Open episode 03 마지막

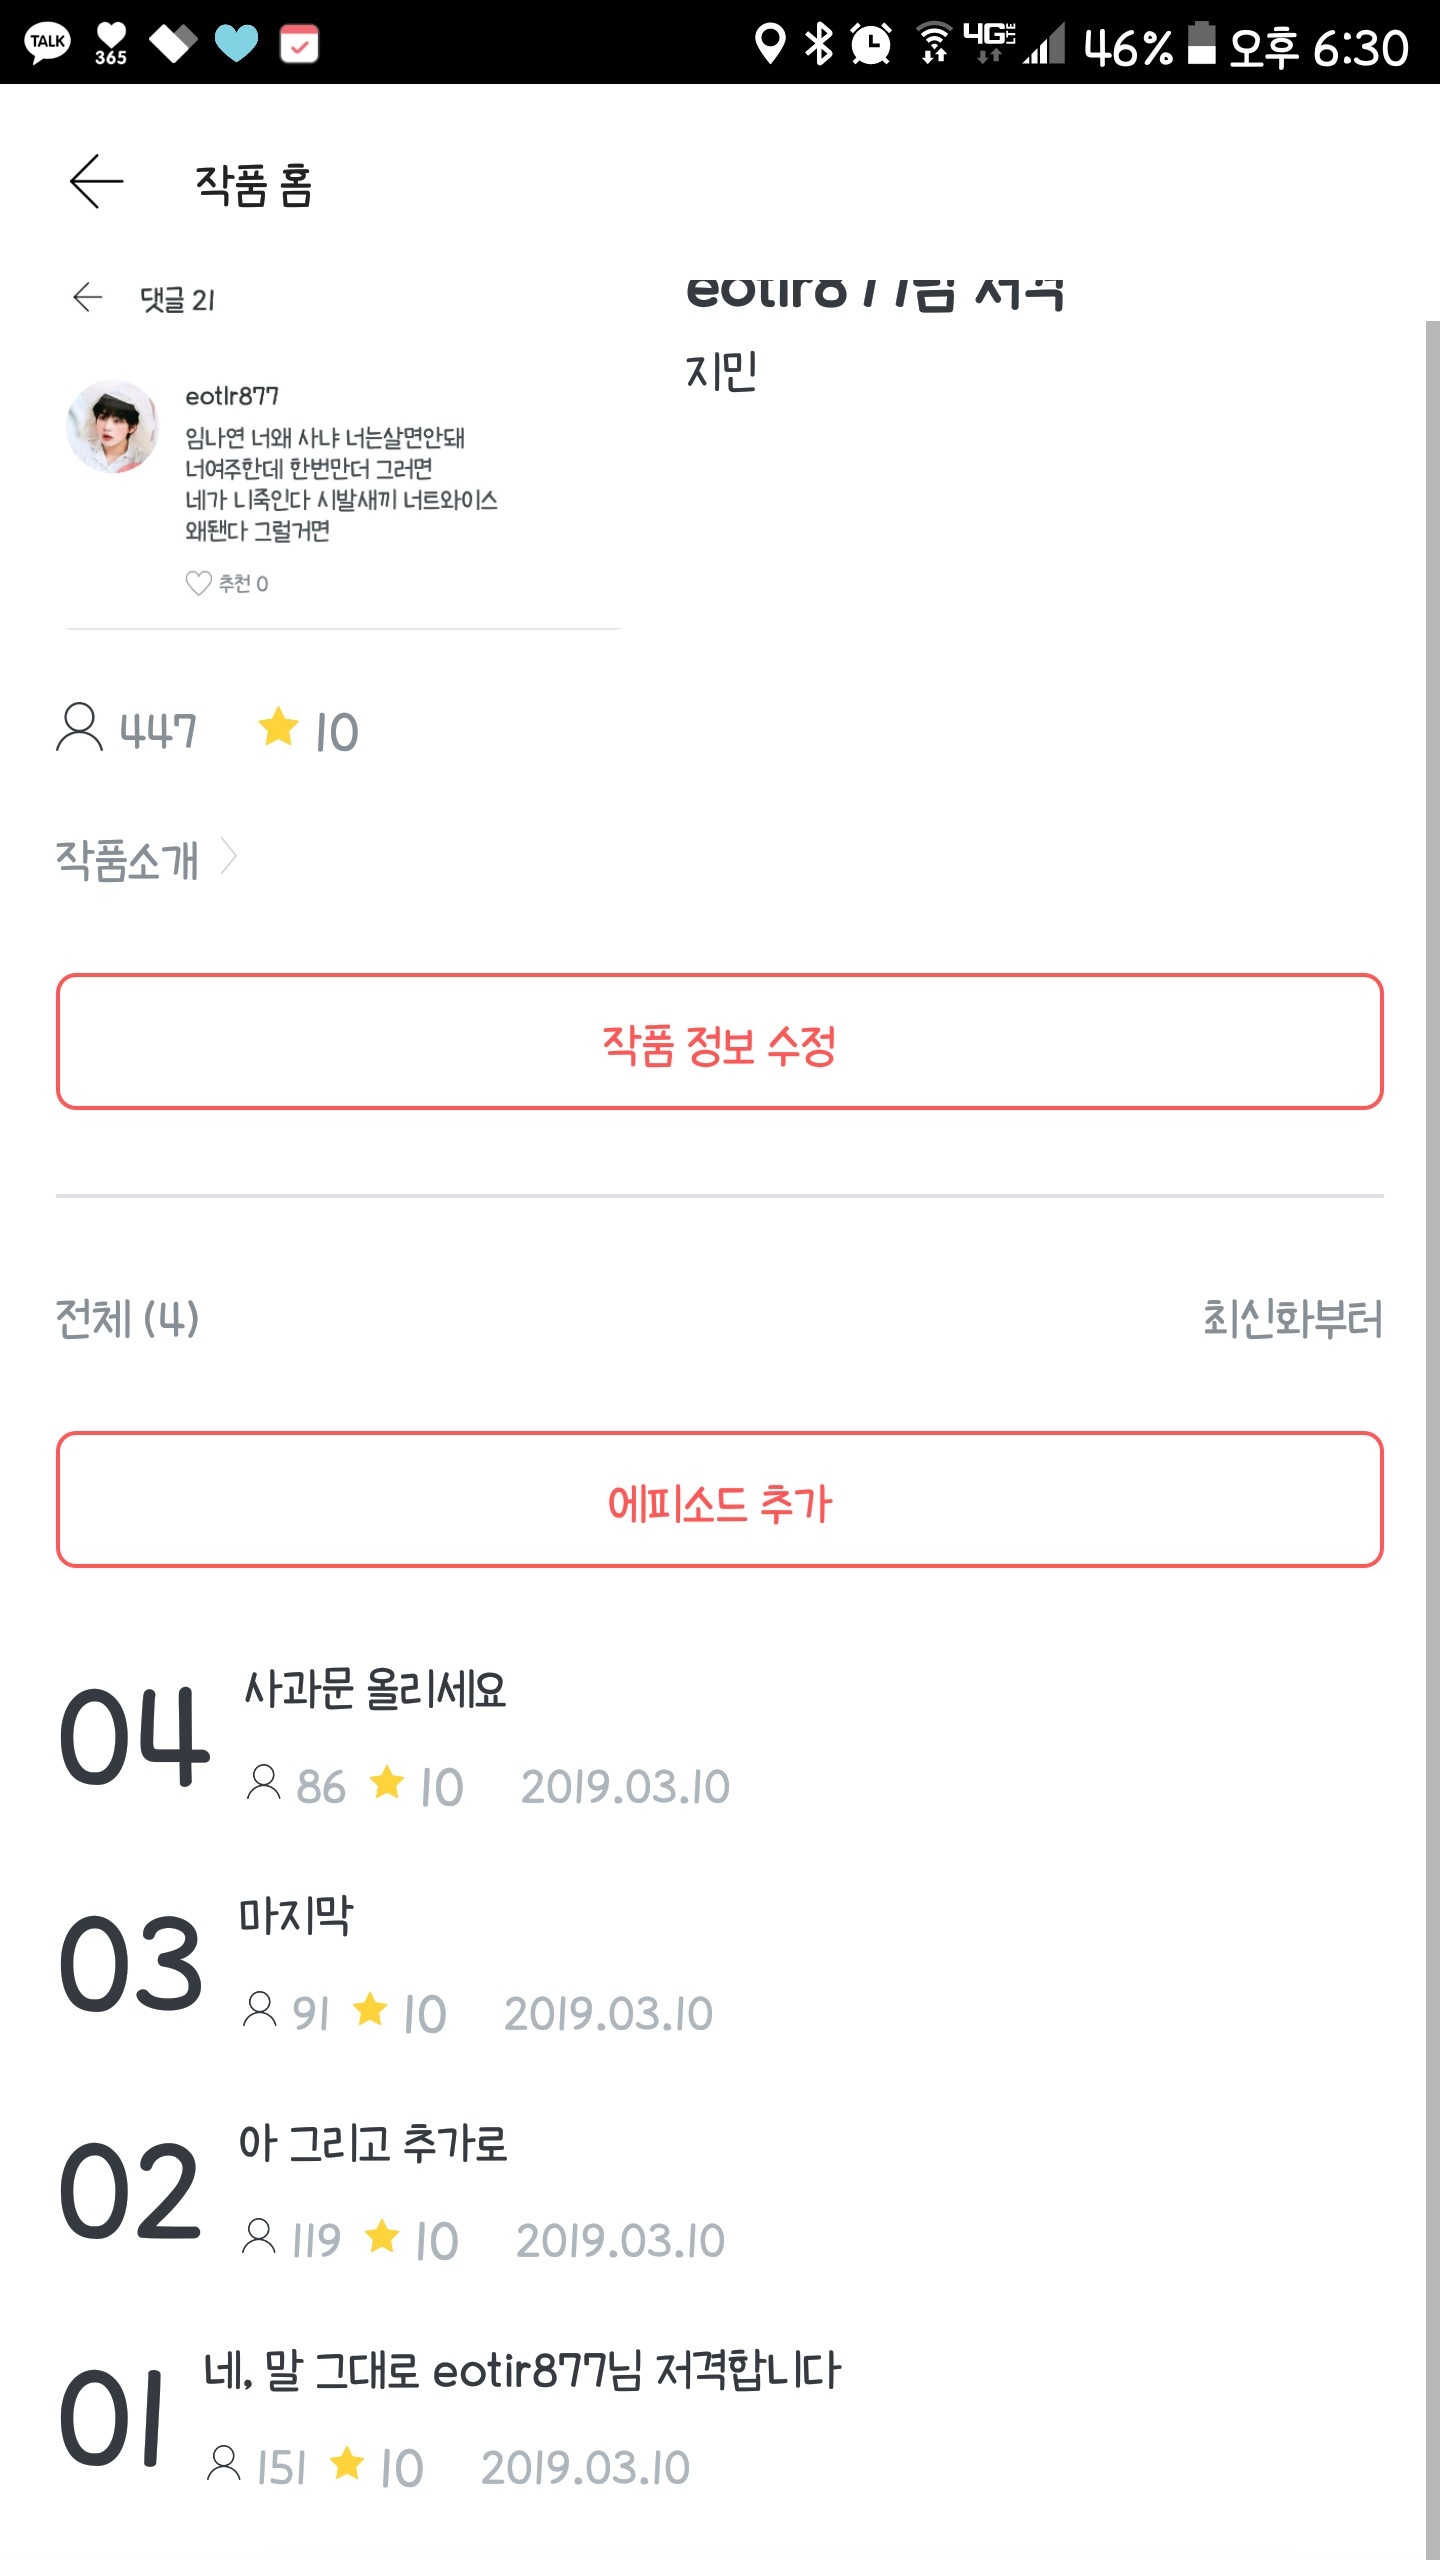[x=296, y=1916]
